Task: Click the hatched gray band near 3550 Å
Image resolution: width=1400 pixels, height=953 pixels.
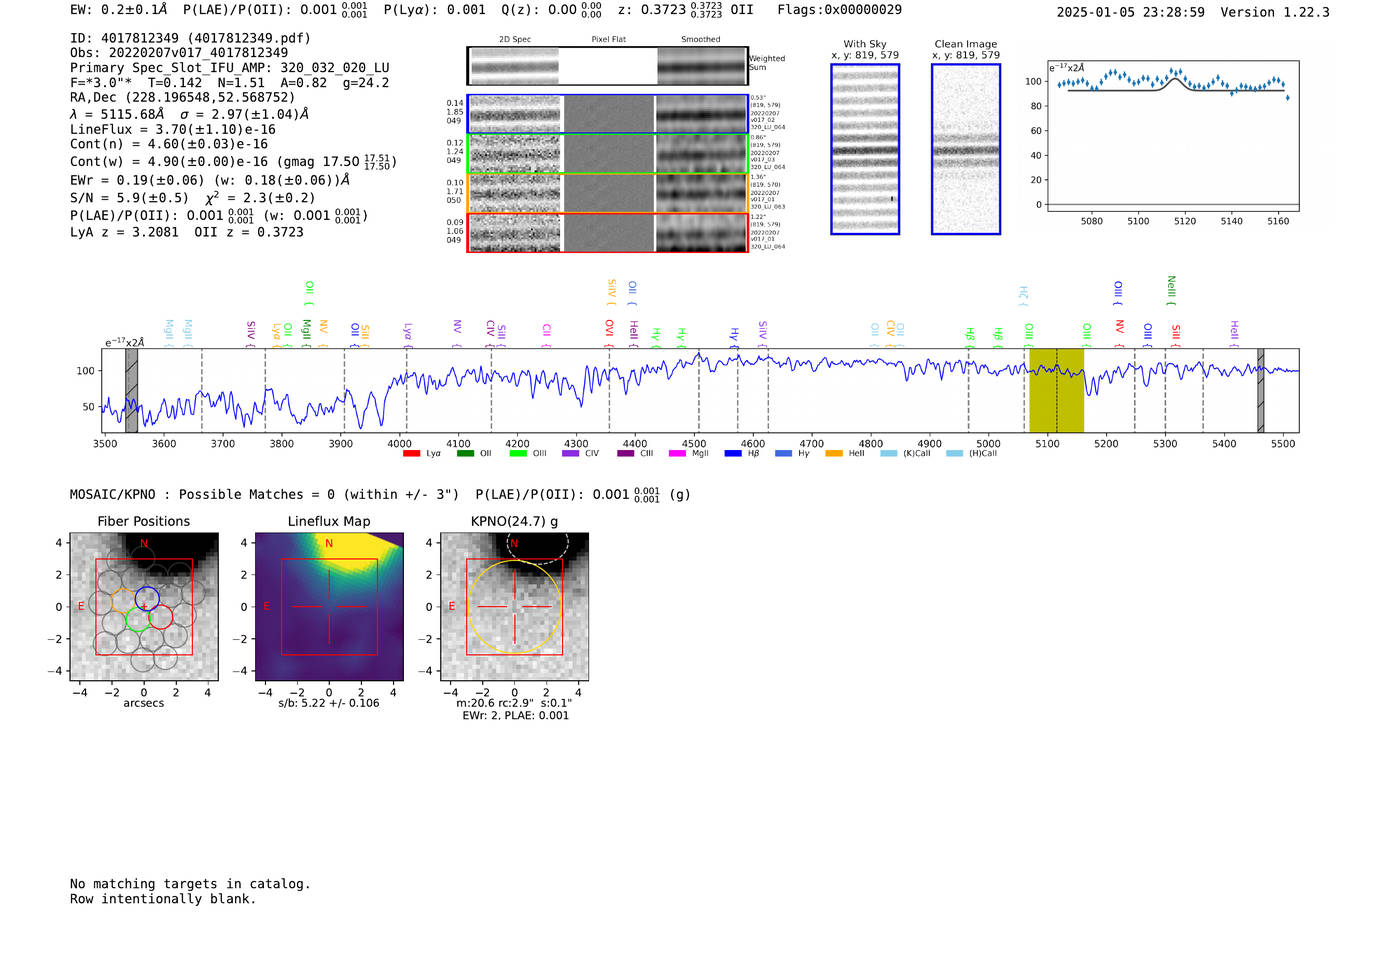Action: (131, 391)
